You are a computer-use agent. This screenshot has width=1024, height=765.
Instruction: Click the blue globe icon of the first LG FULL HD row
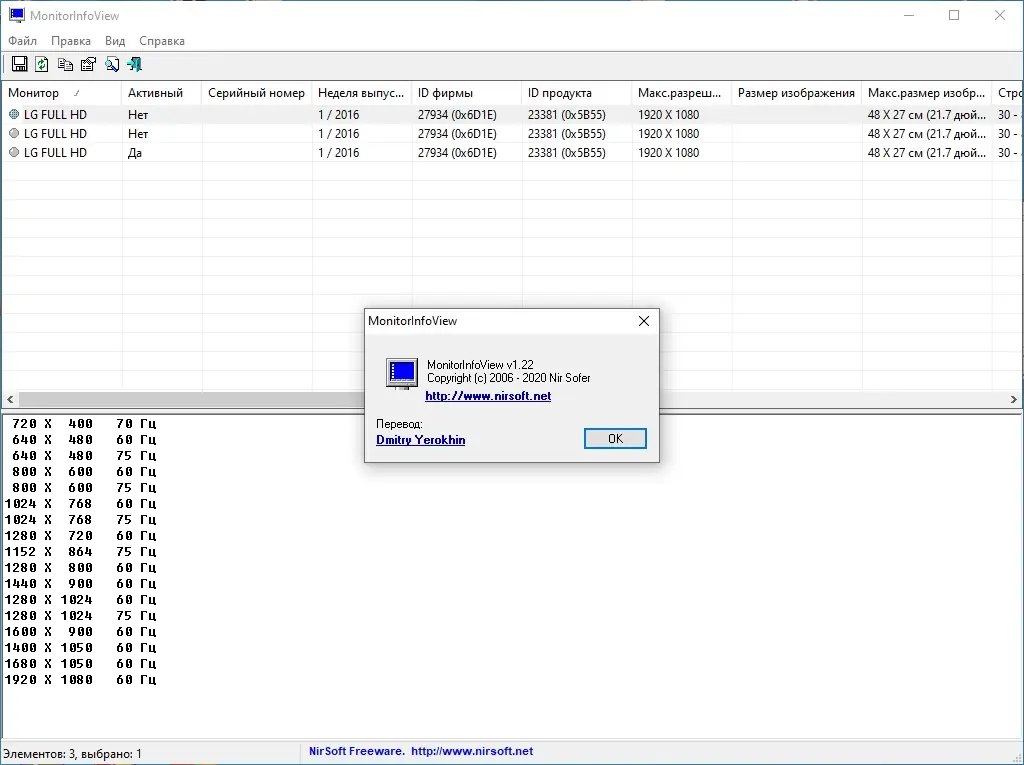coord(14,114)
